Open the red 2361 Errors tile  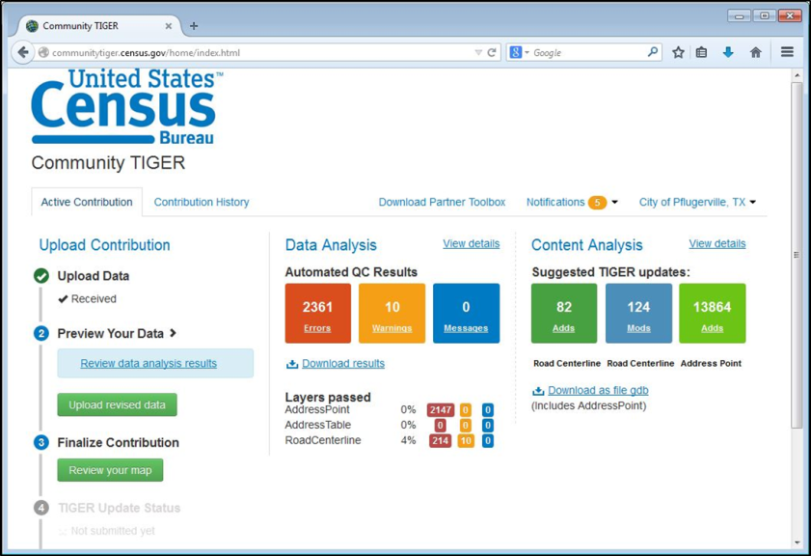click(318, 313)
